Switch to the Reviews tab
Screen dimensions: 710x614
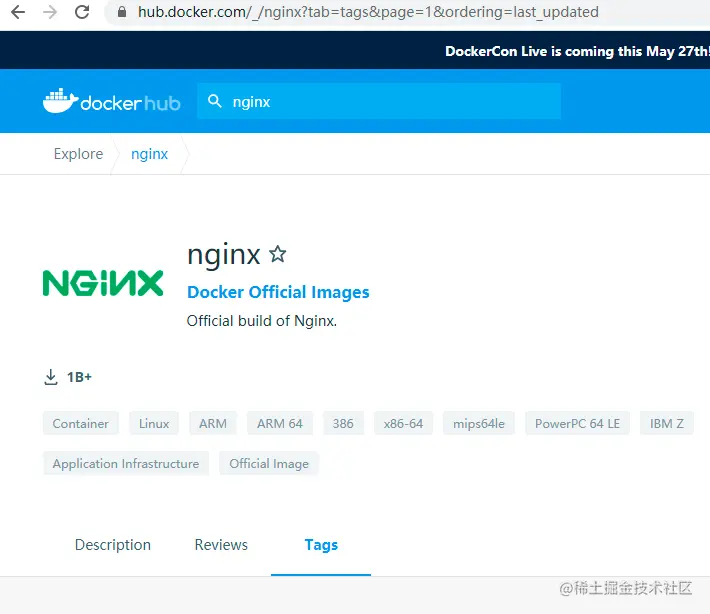point(221,545)
